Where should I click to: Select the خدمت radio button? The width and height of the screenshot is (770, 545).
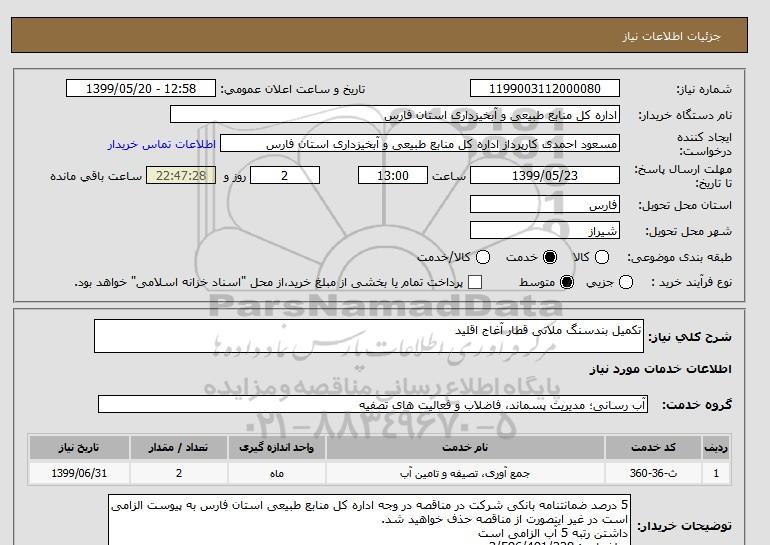[550, 257]
